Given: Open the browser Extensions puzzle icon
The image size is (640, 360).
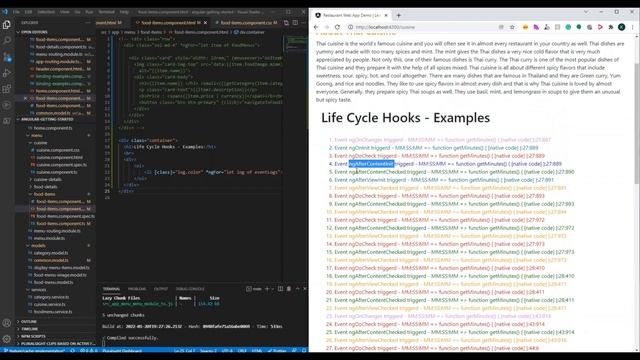Looking at the screenshot, I should click(611, 27).
